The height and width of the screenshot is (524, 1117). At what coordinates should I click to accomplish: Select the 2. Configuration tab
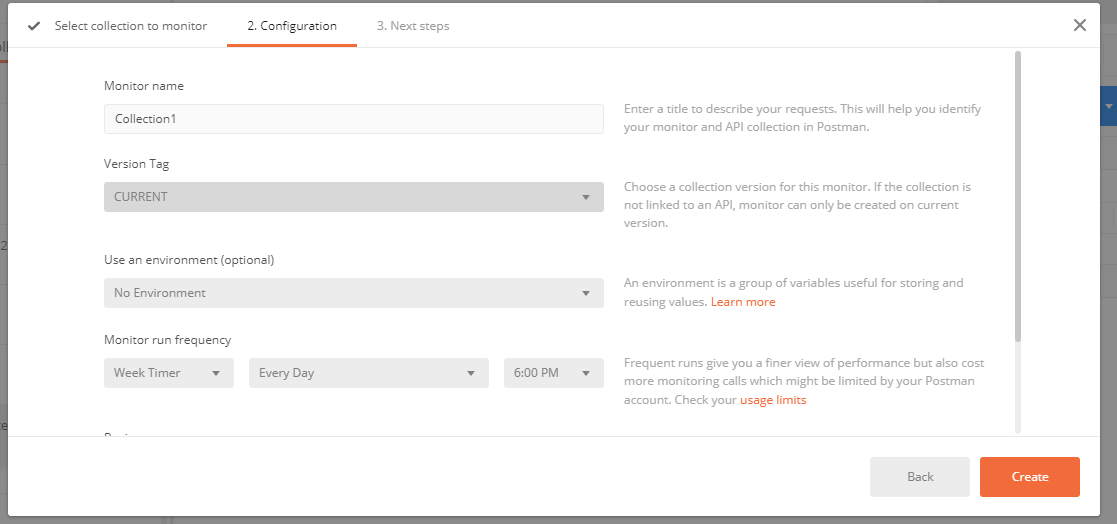[x=292, y=26]
